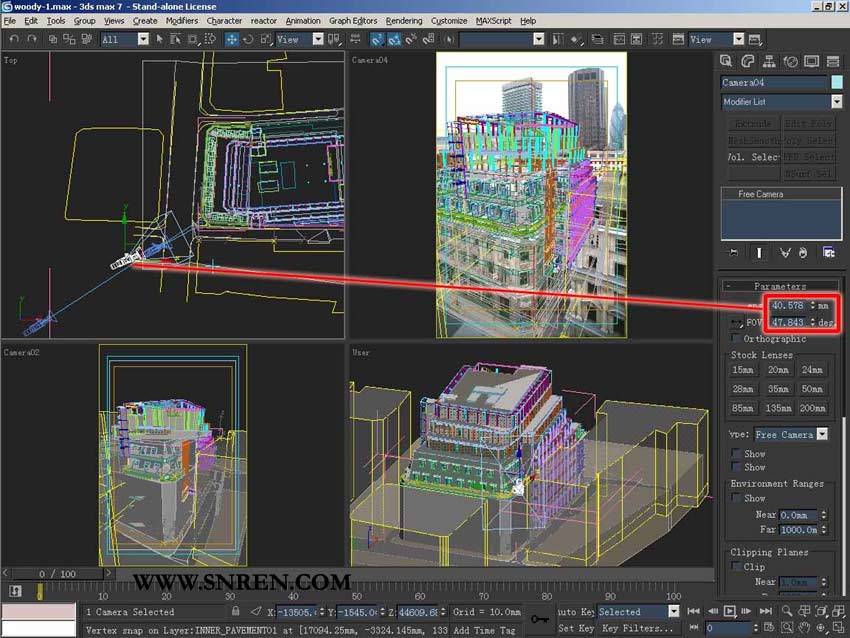The width and height of the screenshot is (850, 638).
Task: Select the Scale tool
Action: coord(266,39)
